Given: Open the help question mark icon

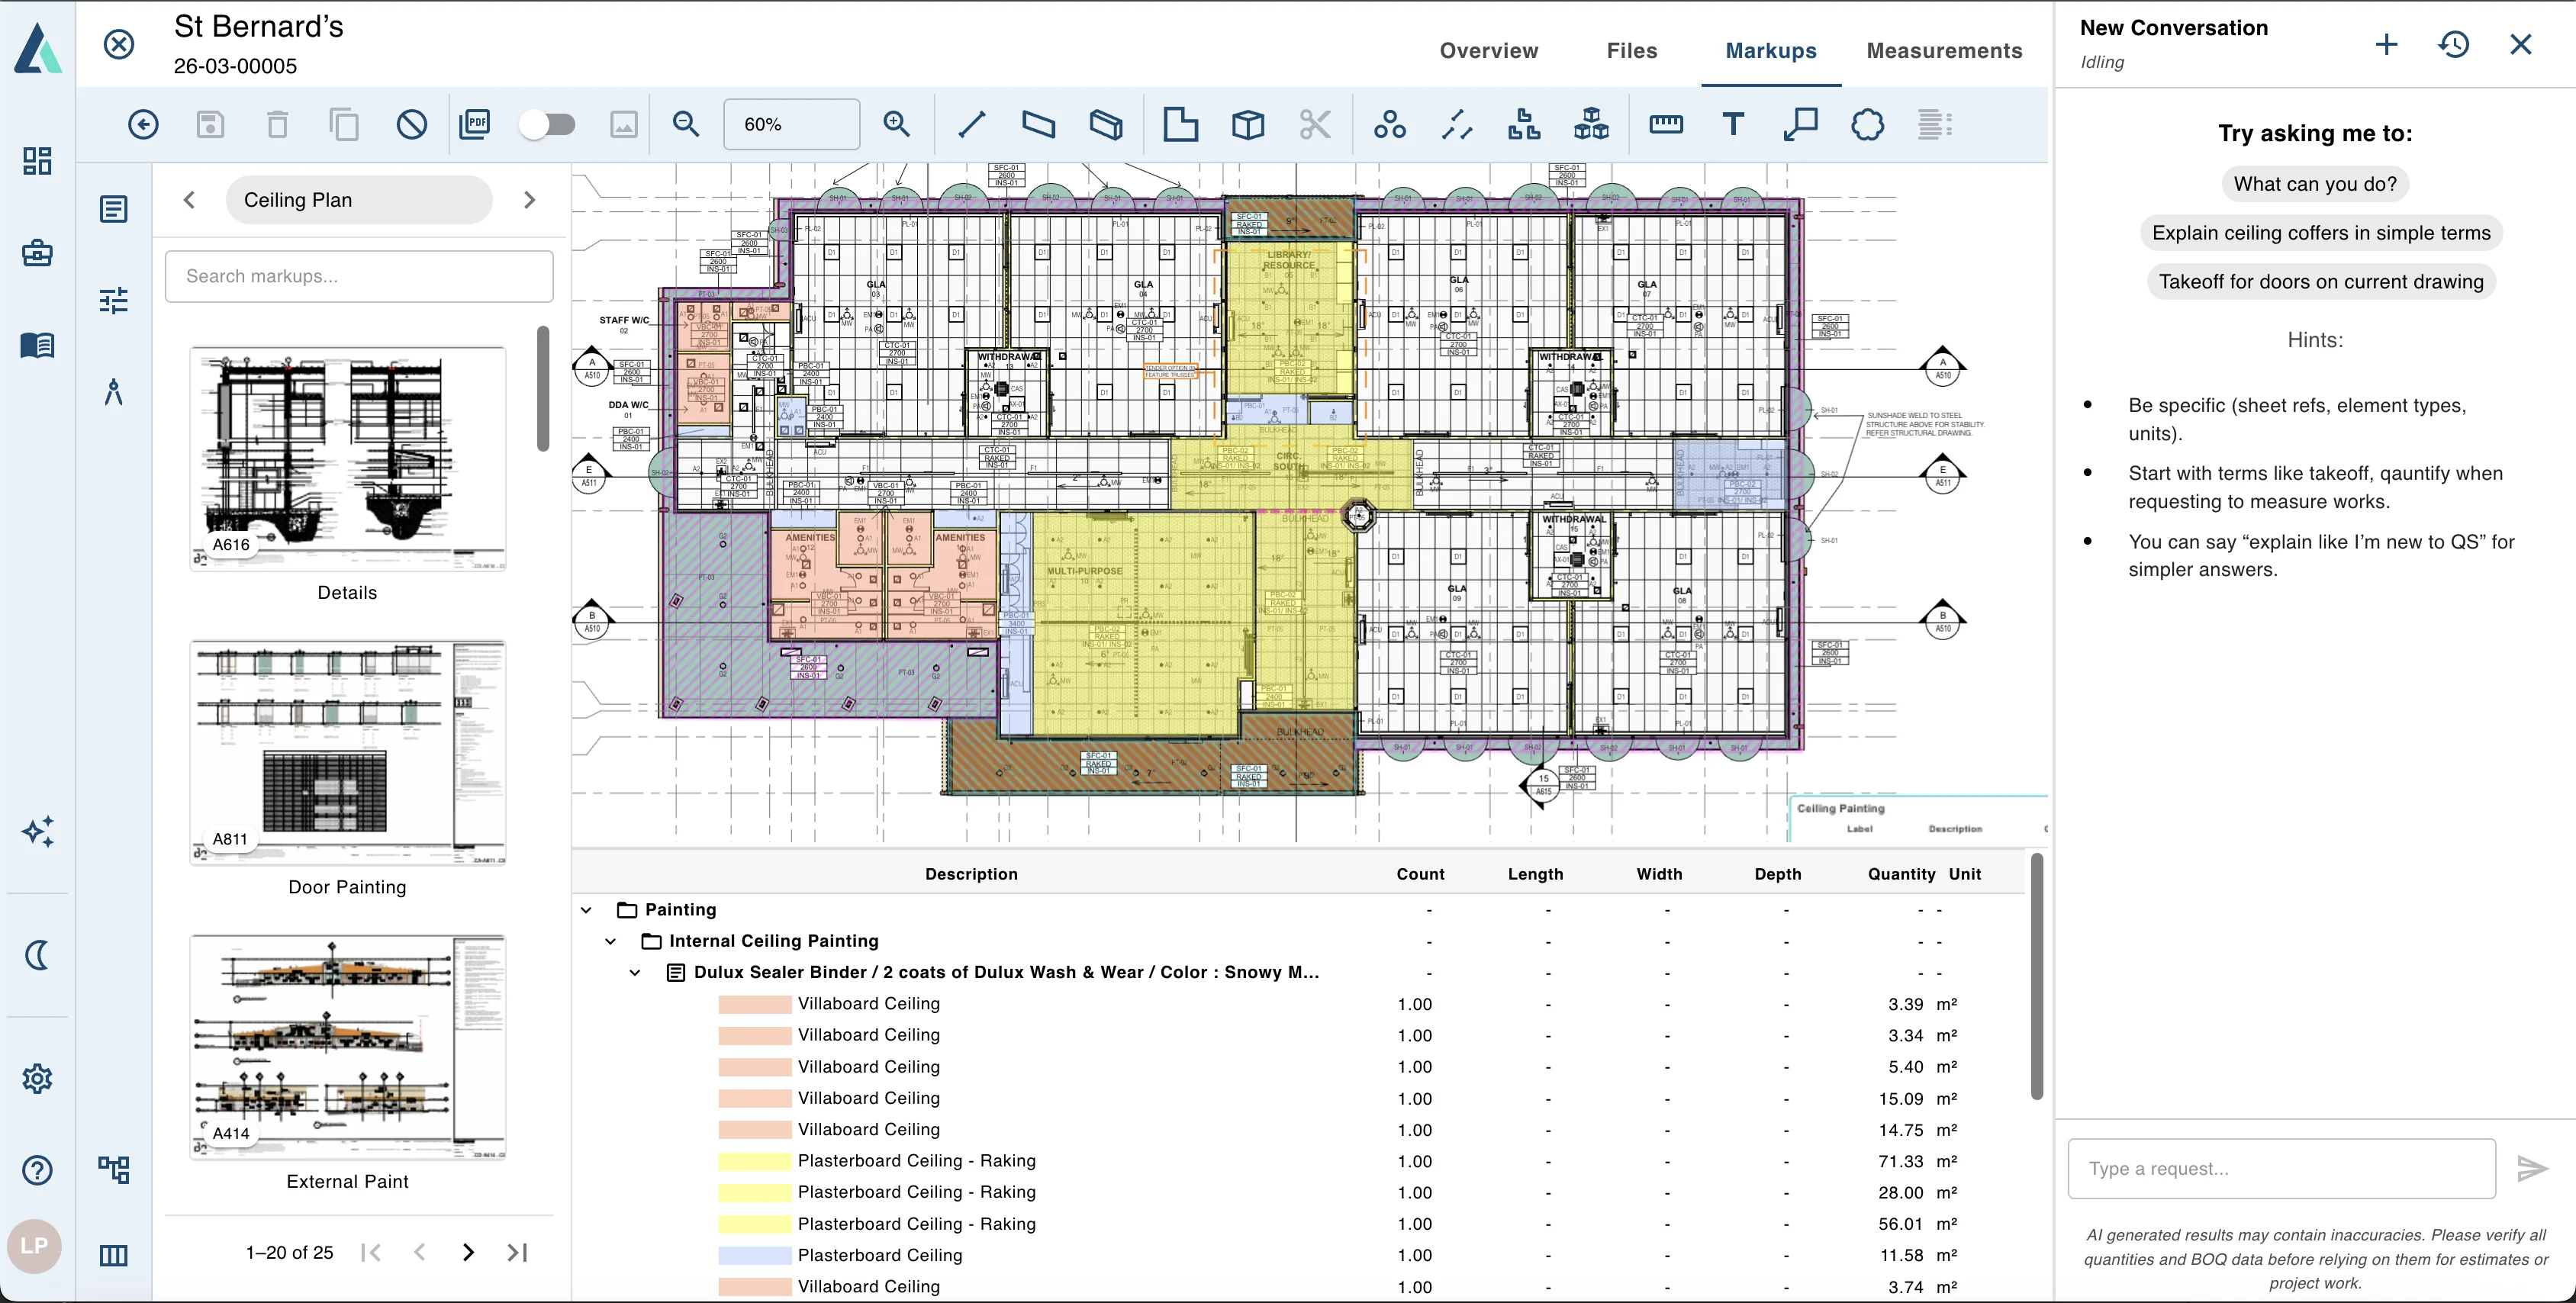Looking at the screenshot, I should [37, 1170].
